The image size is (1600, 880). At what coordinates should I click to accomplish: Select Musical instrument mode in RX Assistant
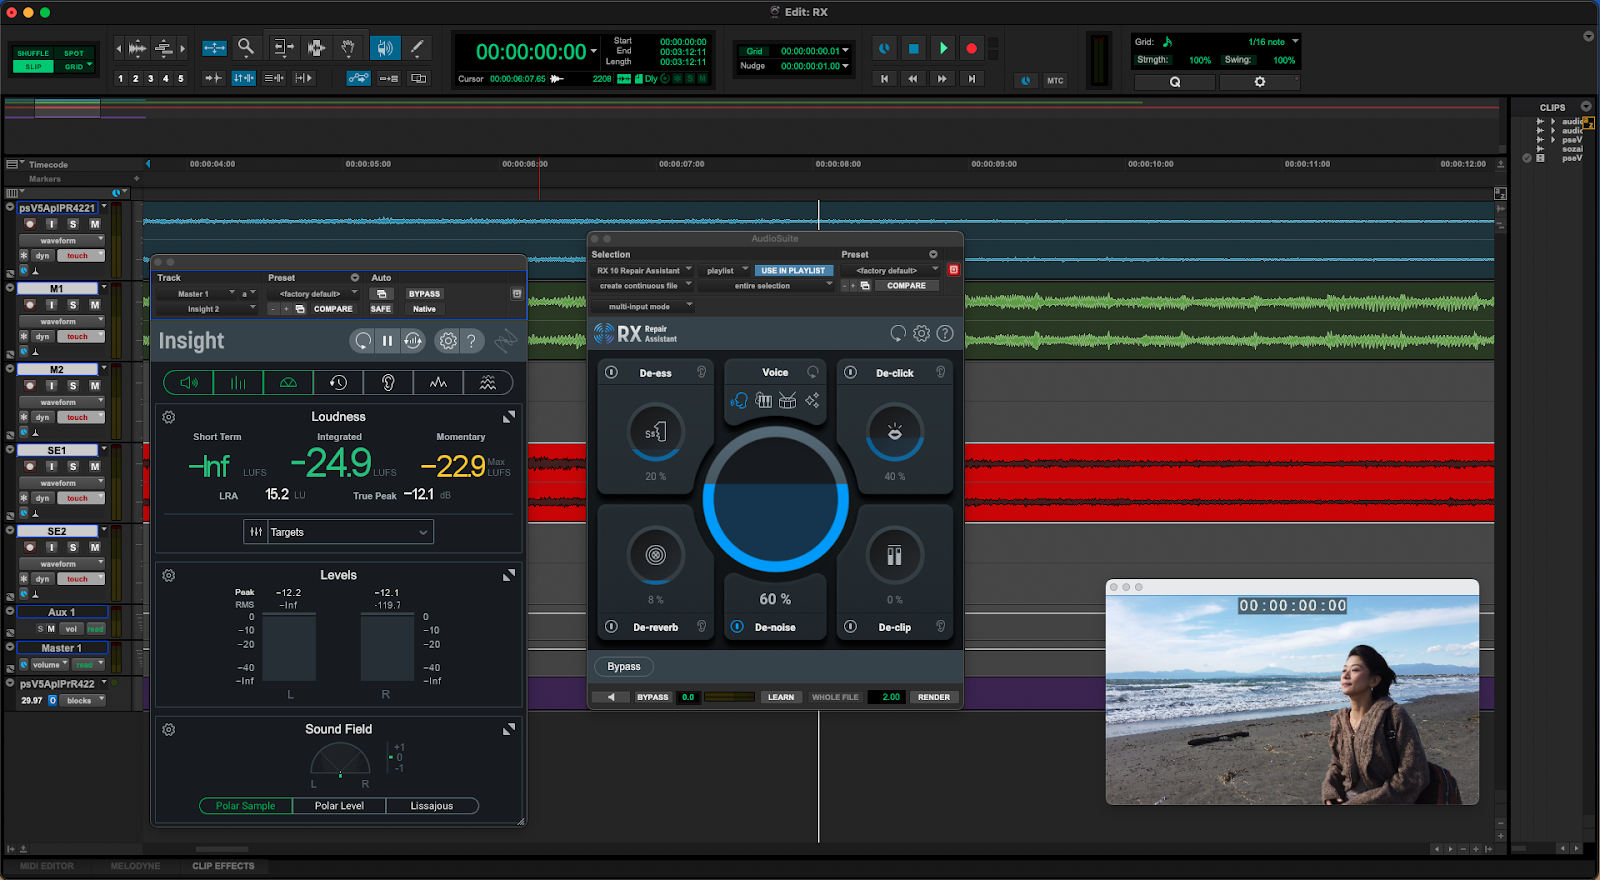pos(764,401)
